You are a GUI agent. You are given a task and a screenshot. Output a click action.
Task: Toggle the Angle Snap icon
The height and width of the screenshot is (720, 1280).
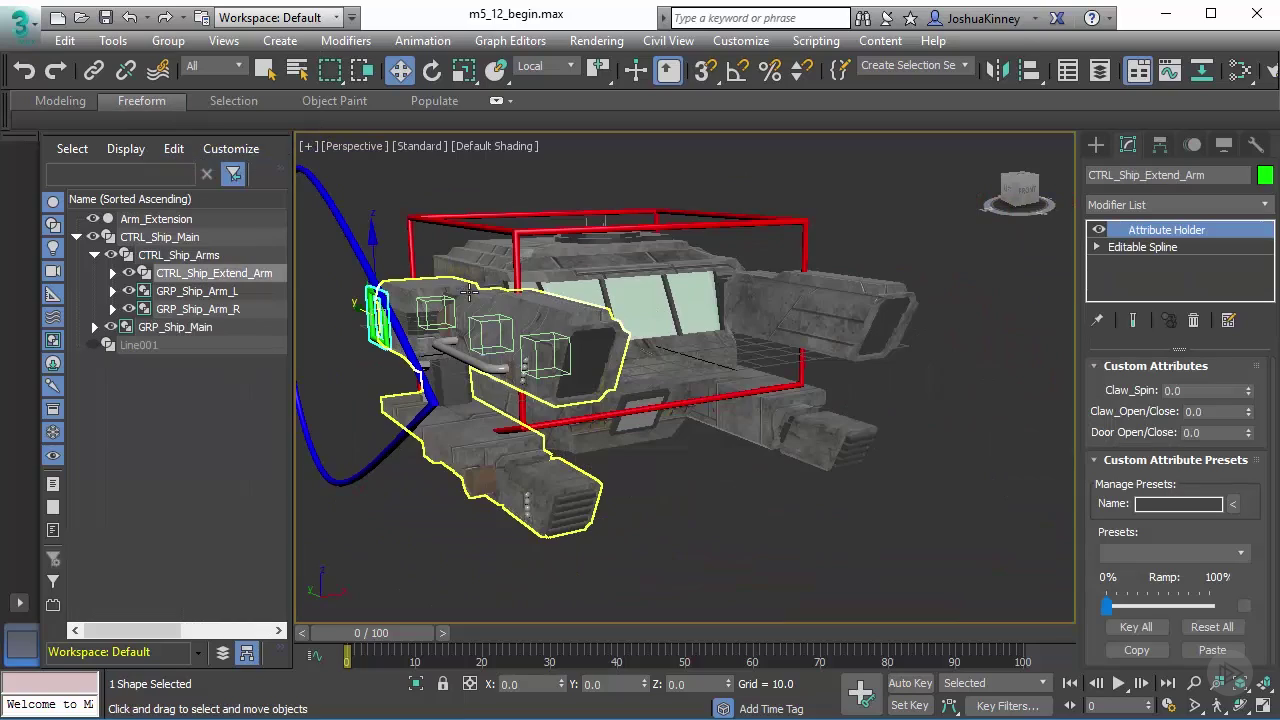pyautogui.click(x=737, y=70)
